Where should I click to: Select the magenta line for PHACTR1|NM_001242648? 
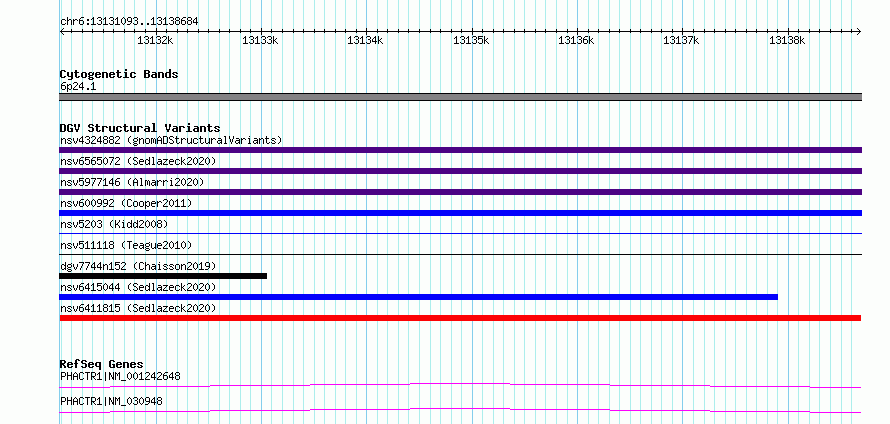click(x=460, y=385)
